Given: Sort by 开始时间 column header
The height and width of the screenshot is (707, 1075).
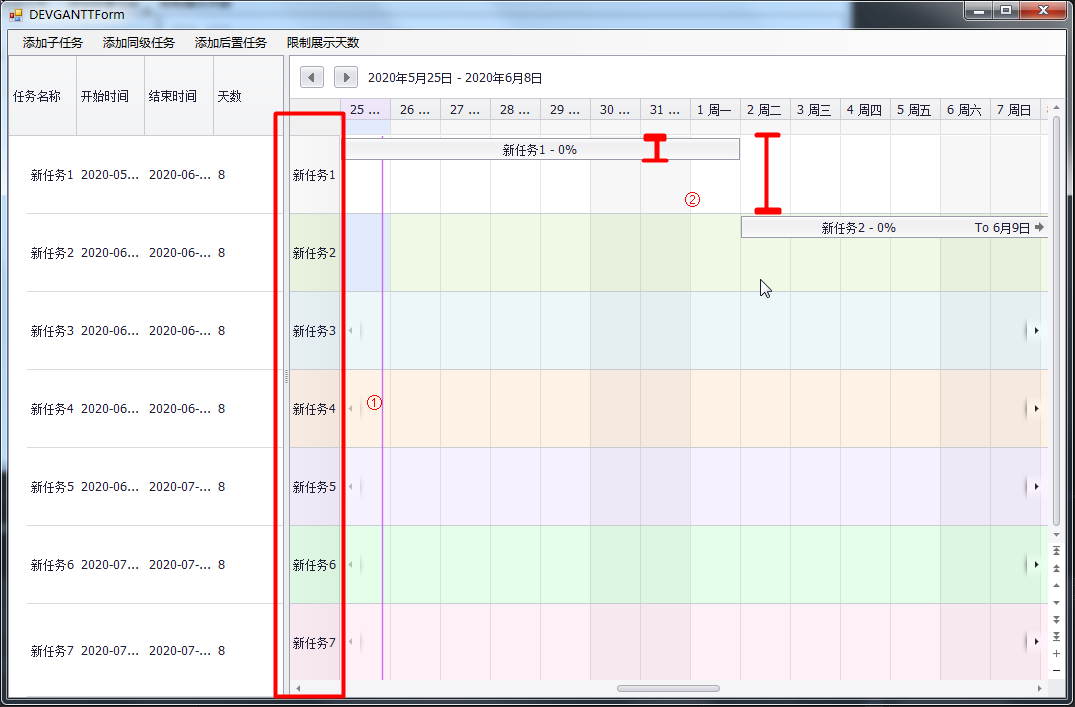Looking at the screenshot, I should click(110, 96).
